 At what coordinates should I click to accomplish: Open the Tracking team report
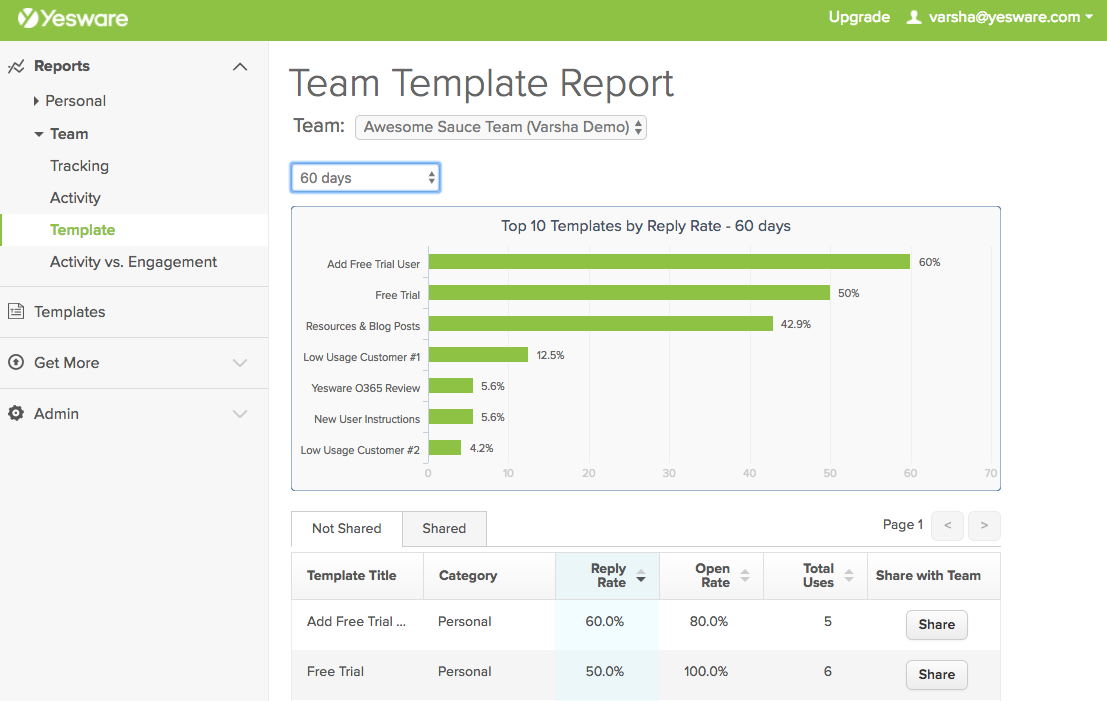tap(79, 166)
